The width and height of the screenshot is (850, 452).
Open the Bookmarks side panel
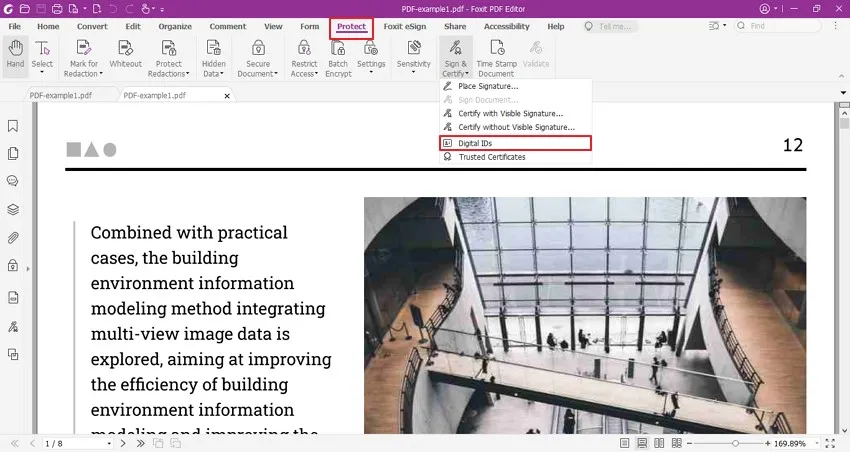point(13,126)
